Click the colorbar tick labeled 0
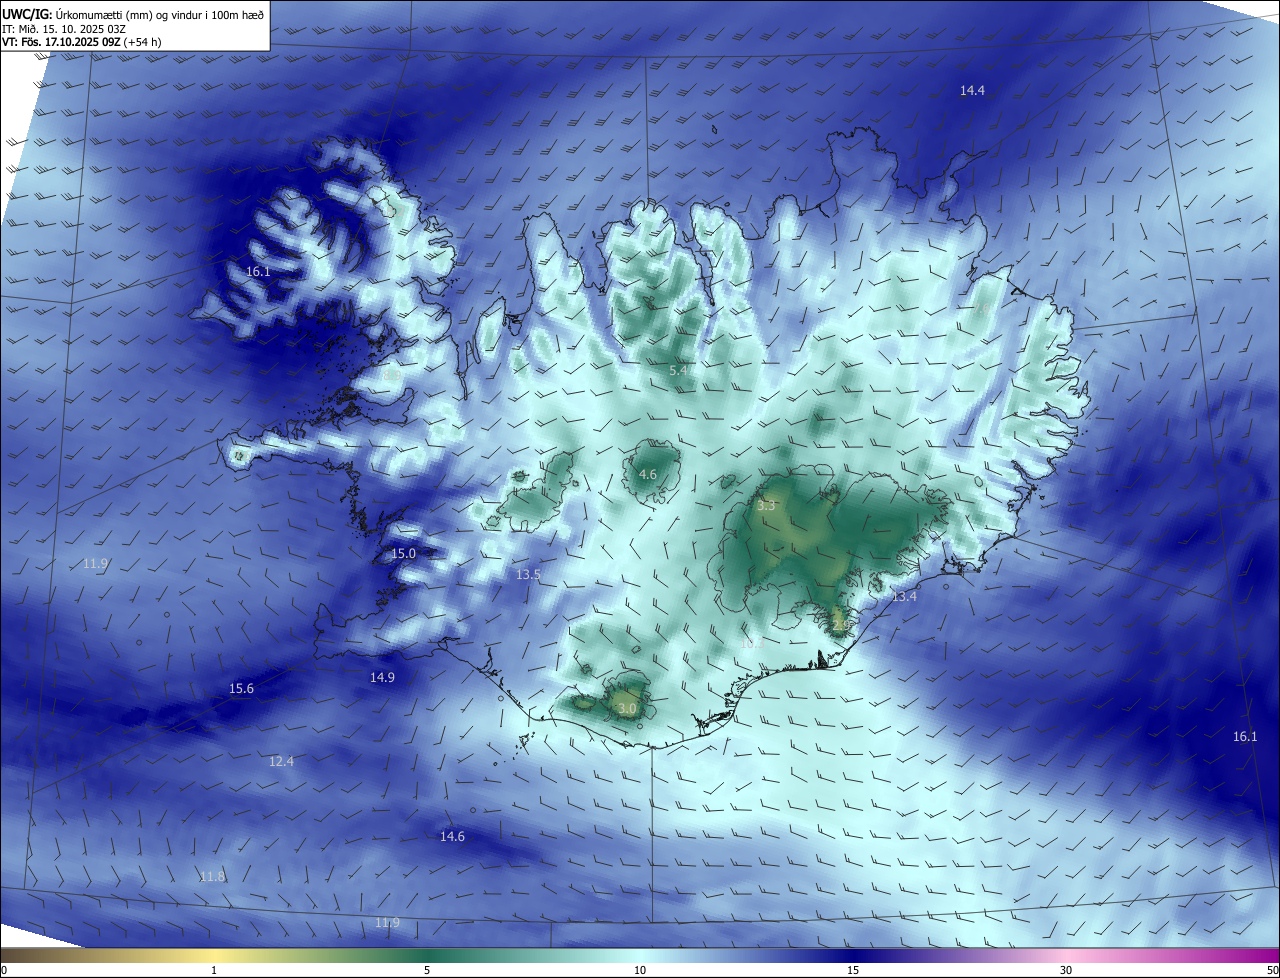The width and height of the screenshot is (1280, 978). (x=3, y=970)
